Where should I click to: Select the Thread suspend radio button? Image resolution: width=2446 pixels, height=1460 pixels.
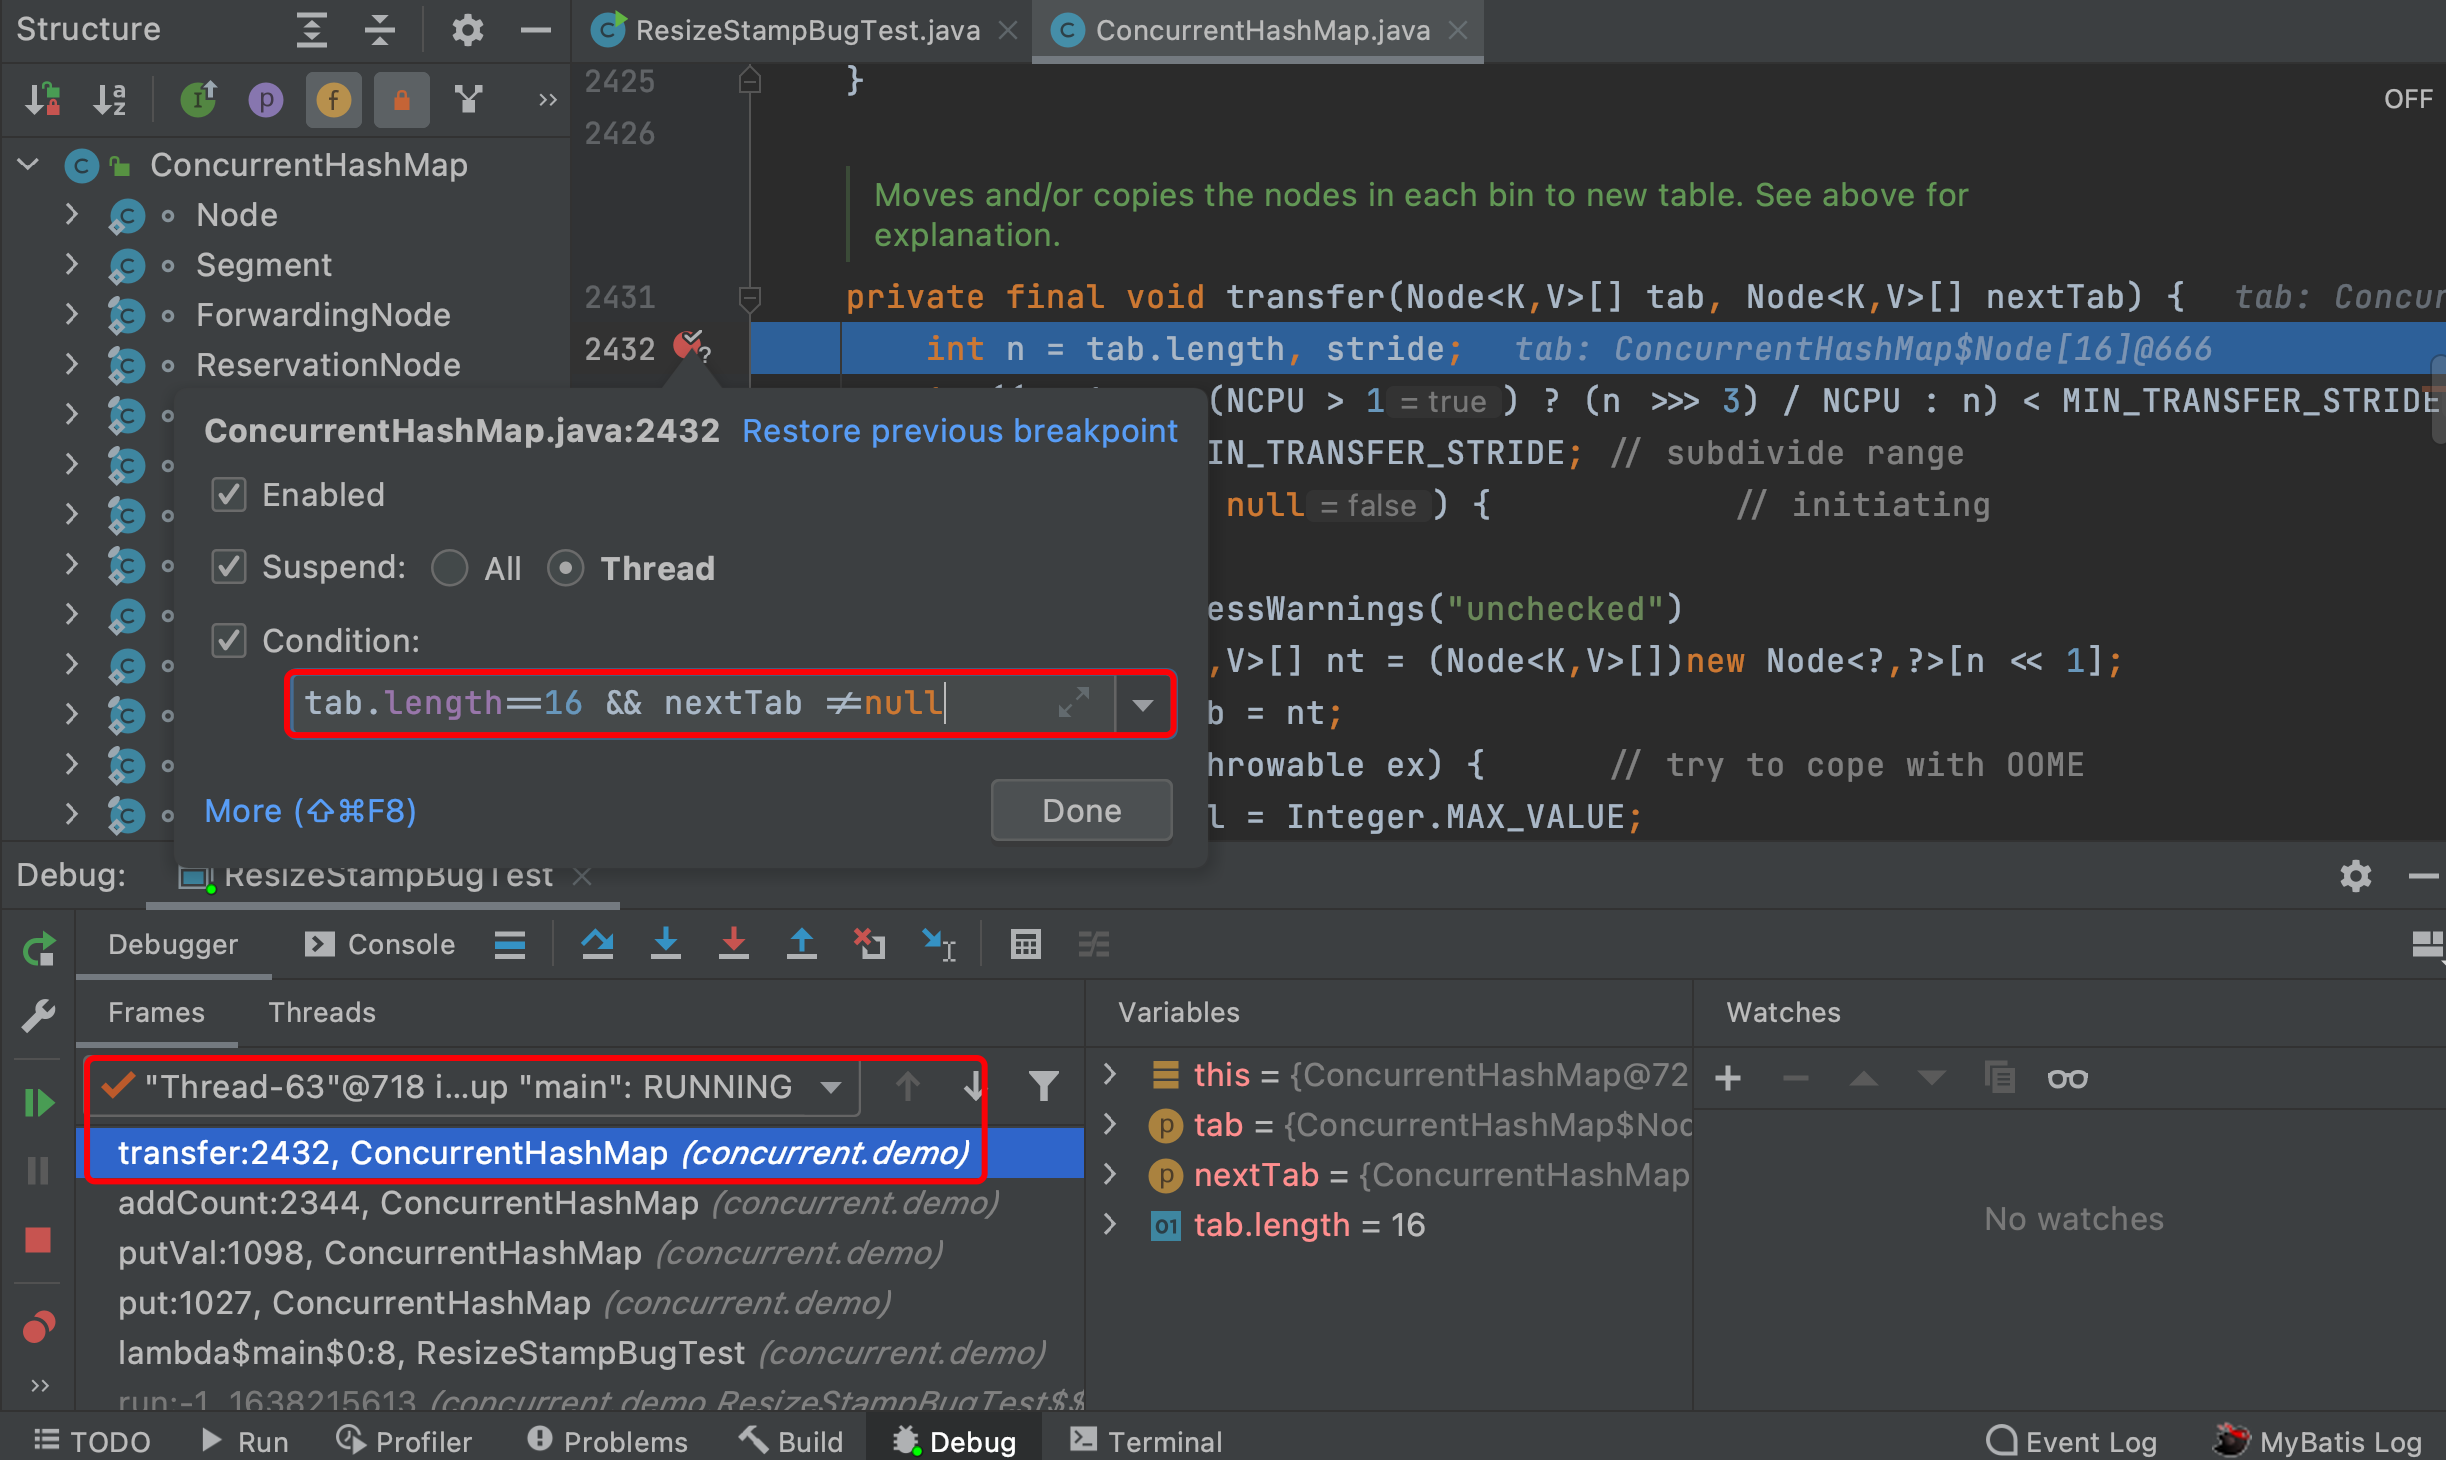[x=565, y=568]
